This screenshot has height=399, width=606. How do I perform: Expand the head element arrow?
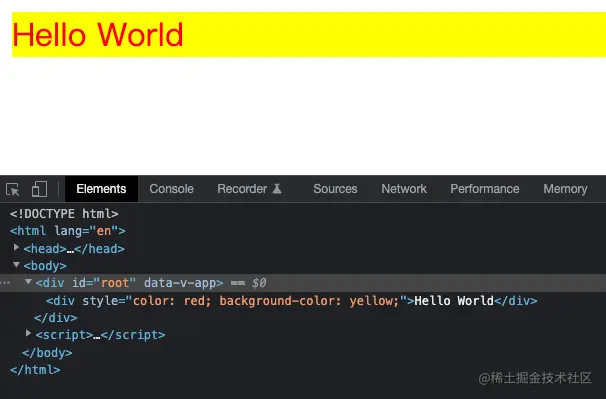click(x=16, y=247)
